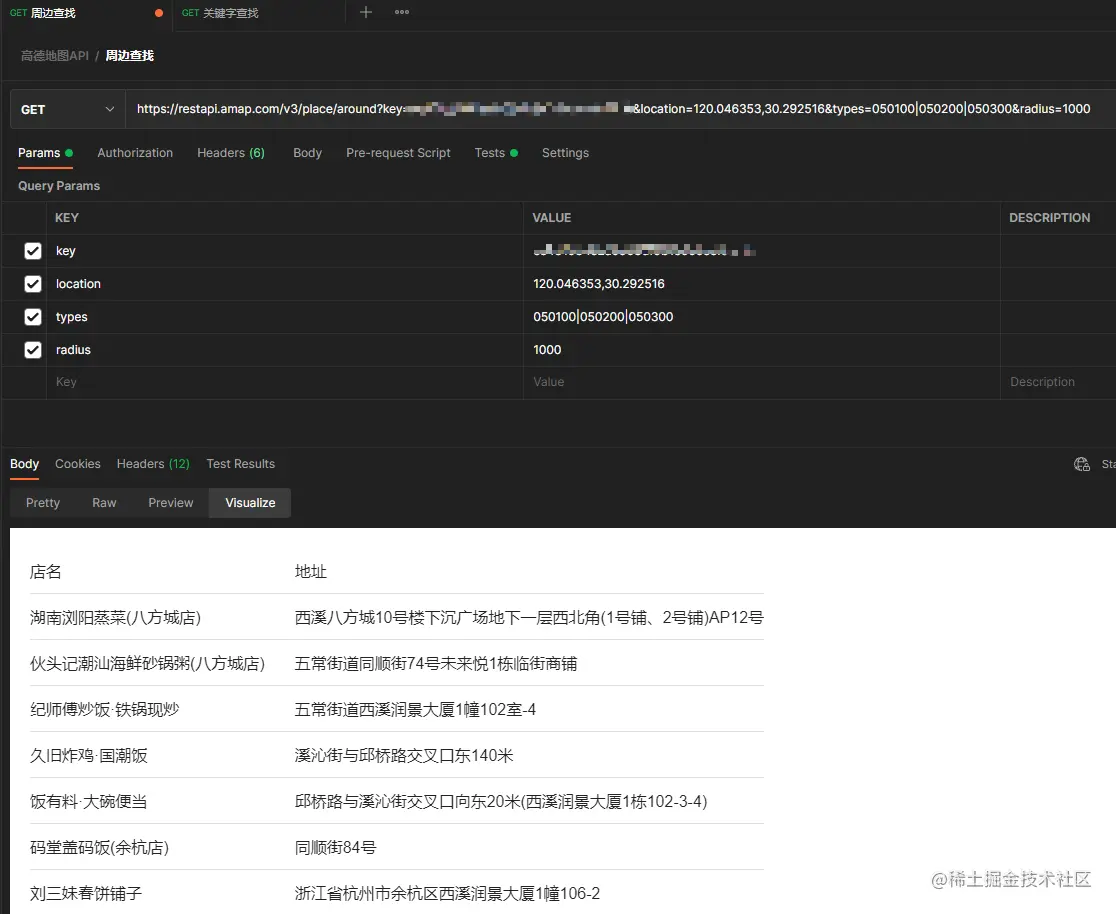Switch response view to Raw
1116x914 pixels.
click(x=104, y=503)
